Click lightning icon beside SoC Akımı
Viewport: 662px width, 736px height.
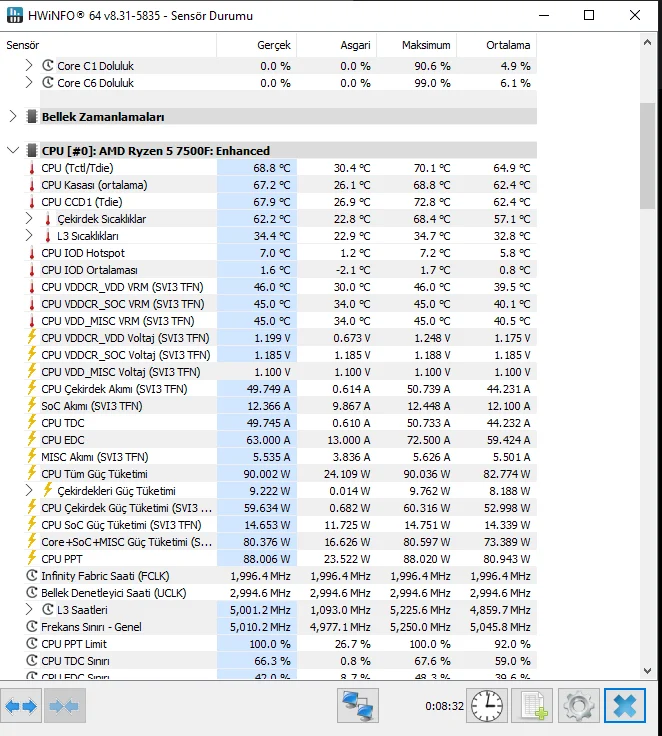(x=31, y=406)
